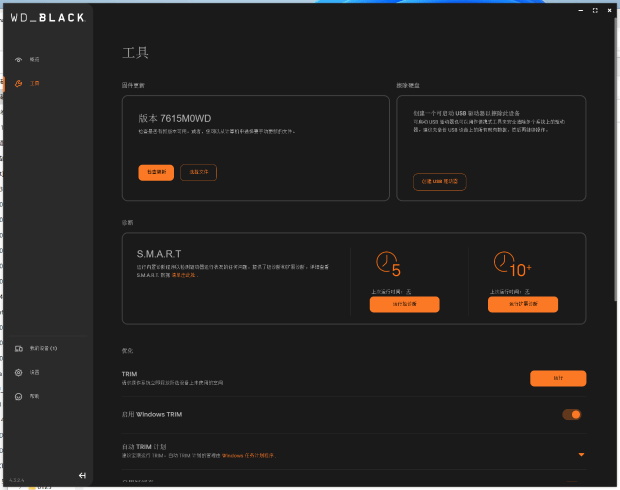This screenshot has width=620, height=490.
Task: Expand the 自动 TRIM 计划 dropdown arrow
Action: pos(581,455)
